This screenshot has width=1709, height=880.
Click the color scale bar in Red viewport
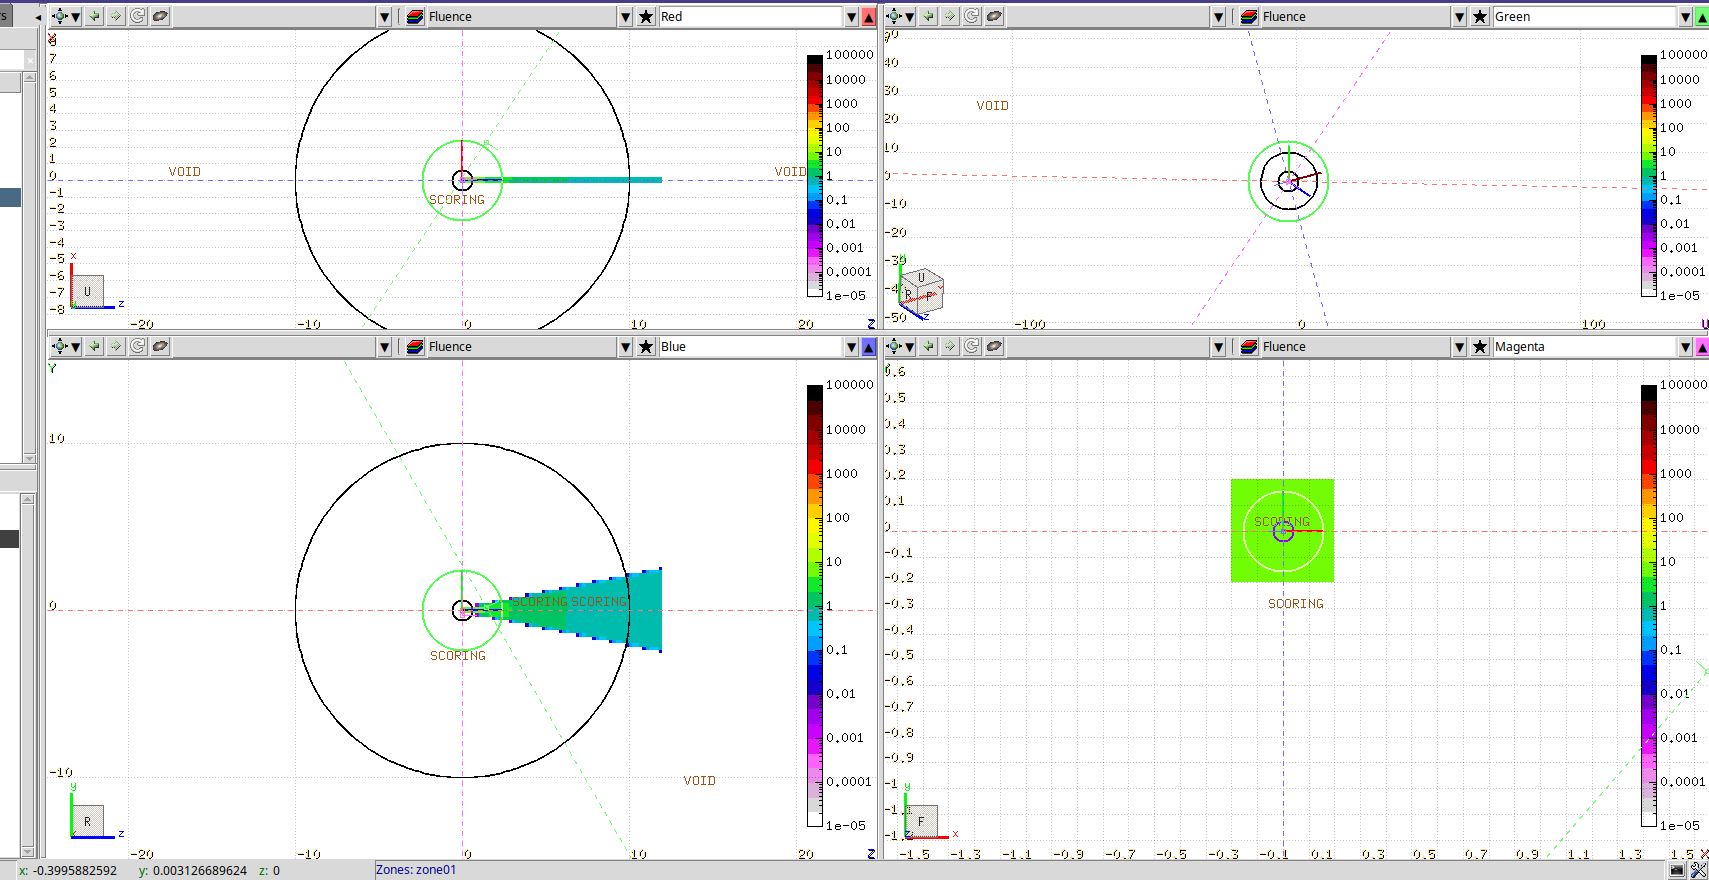814,175
